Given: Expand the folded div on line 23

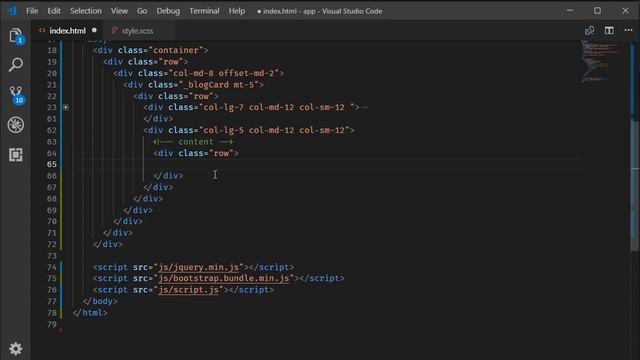Looking at the screenshot, I should (66, 107).
